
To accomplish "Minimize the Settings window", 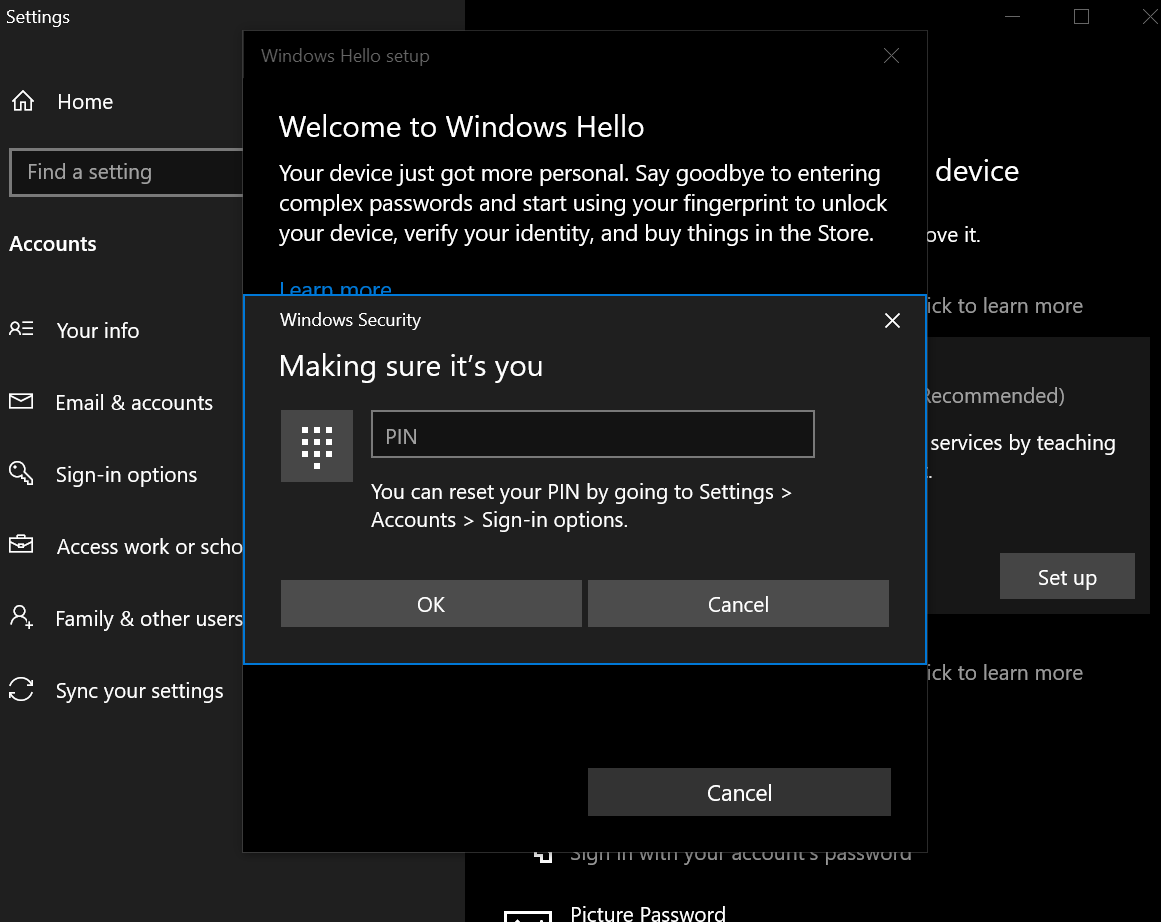I will (x=1012, y=16).
